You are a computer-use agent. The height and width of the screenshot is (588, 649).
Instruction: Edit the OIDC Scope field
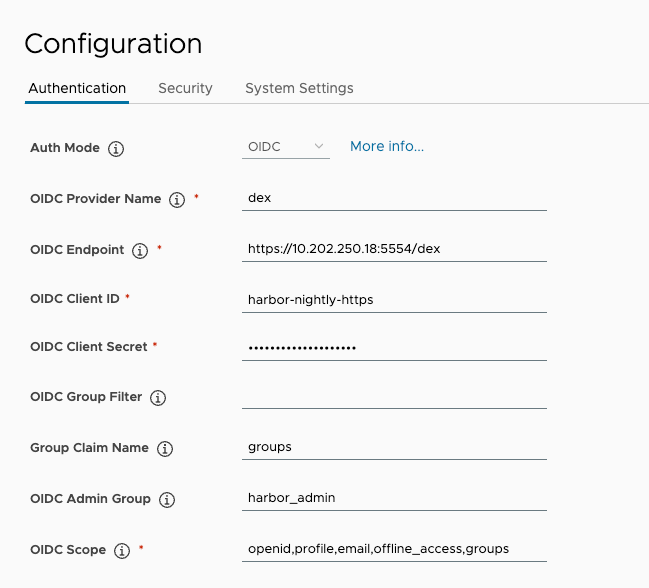click(x=394, y=549)
